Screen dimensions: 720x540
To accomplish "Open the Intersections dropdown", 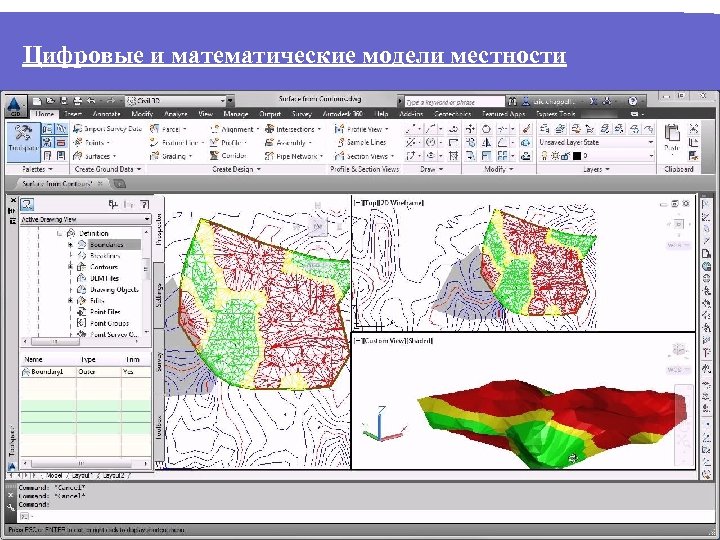I will (293, 129).
